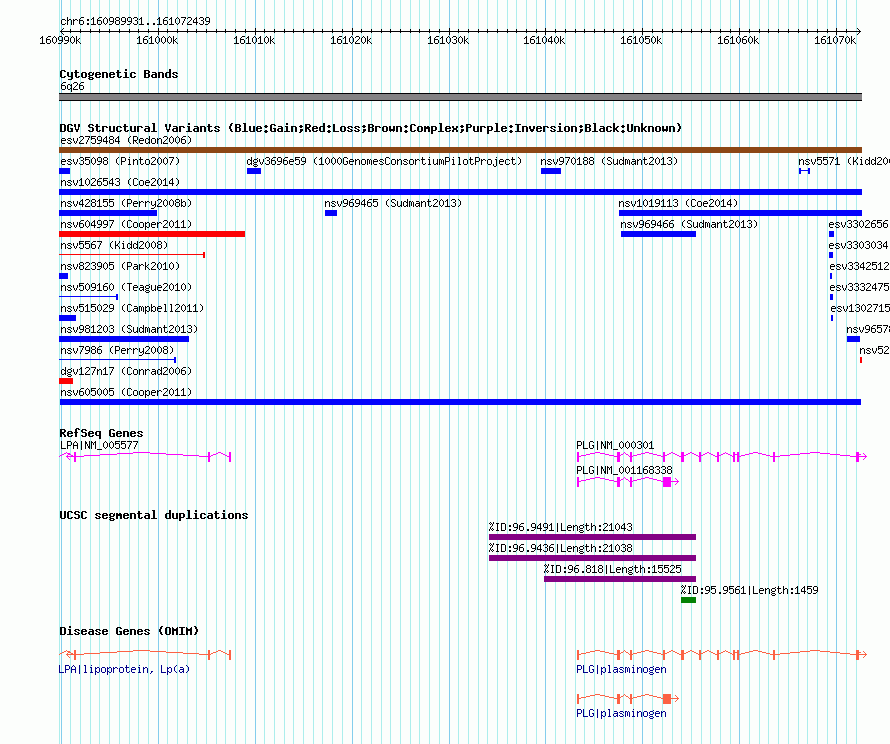Select the esv3342512 variant label
The width and height of the screenshot is (890, 744).
pos(859,266)
